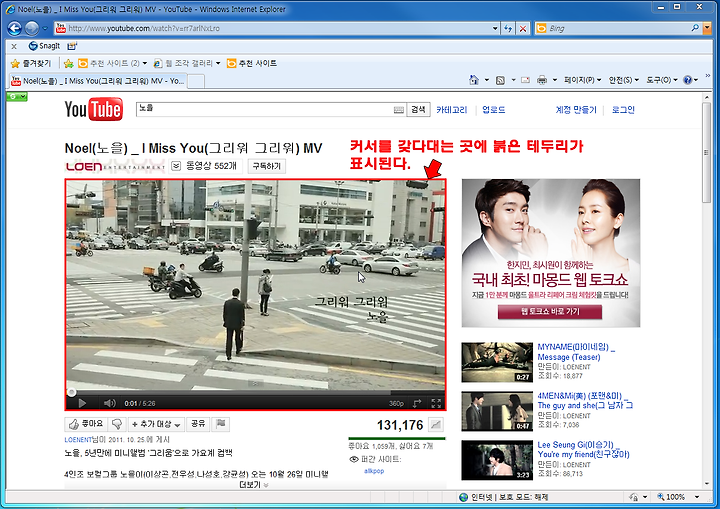Click the Print printer icon
Image resolution: width=720 pixels, height=509 pixels.
(x=542, y=80)
